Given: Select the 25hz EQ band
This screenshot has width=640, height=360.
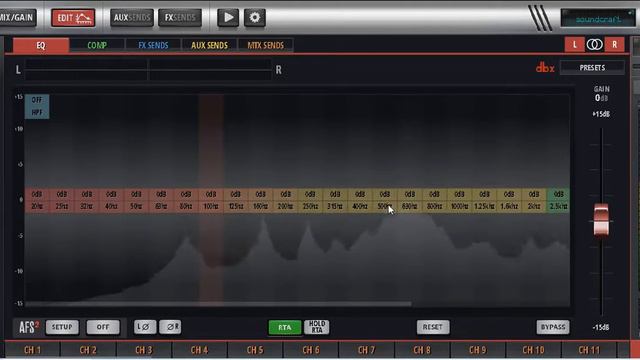Looking at the screenshot, I should tap(62, 200).
